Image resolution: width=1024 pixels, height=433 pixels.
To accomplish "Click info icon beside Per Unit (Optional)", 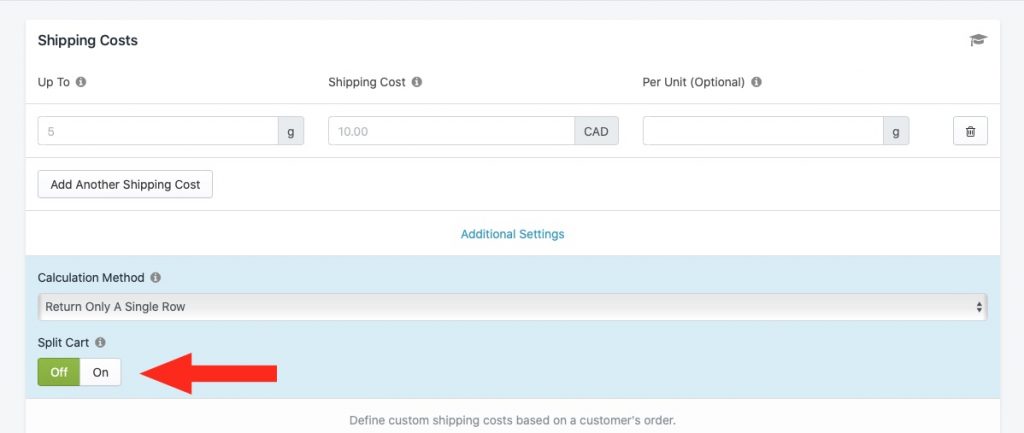I will [x=756, y=82].
